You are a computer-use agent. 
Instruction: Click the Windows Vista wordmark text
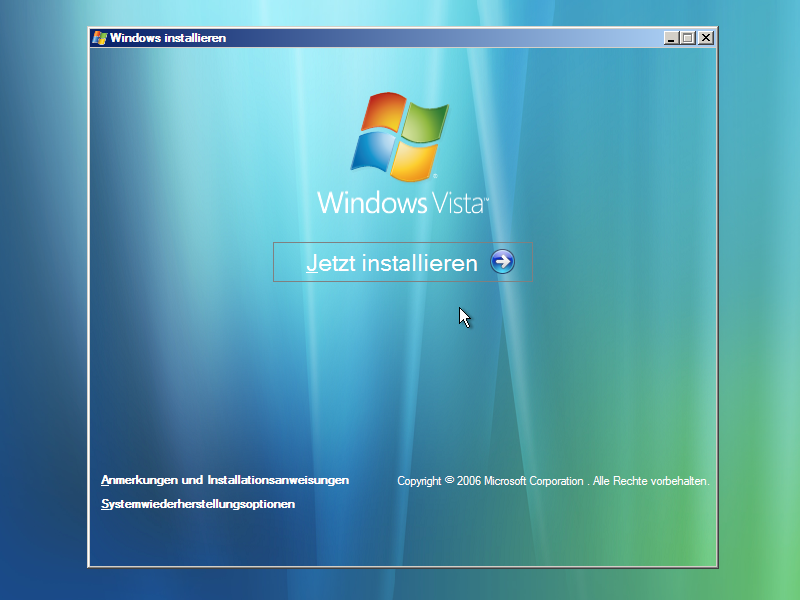[403, 203]
